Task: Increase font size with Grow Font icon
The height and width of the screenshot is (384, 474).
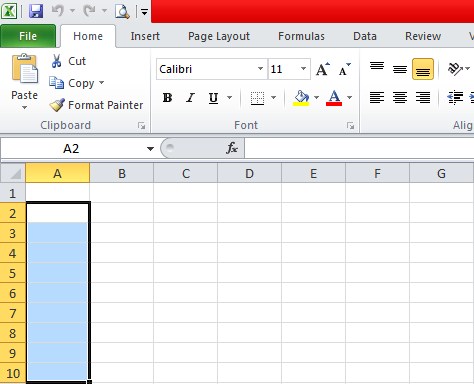Action: (x=323, y=69)
